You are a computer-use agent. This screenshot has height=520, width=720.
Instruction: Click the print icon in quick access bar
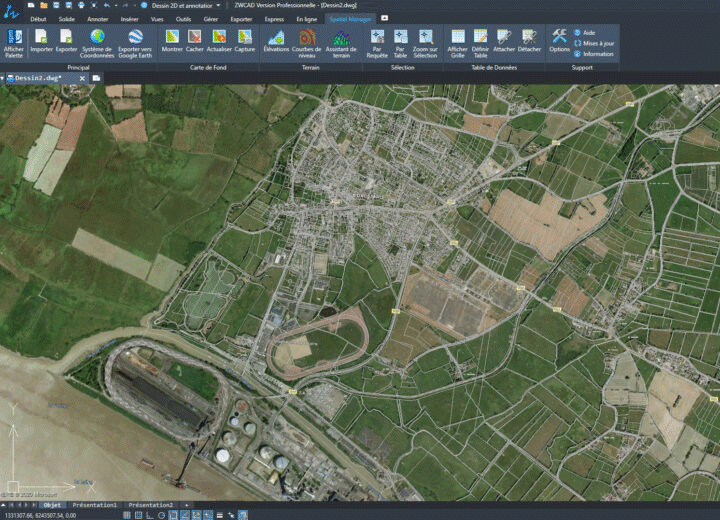click(81, 5)
